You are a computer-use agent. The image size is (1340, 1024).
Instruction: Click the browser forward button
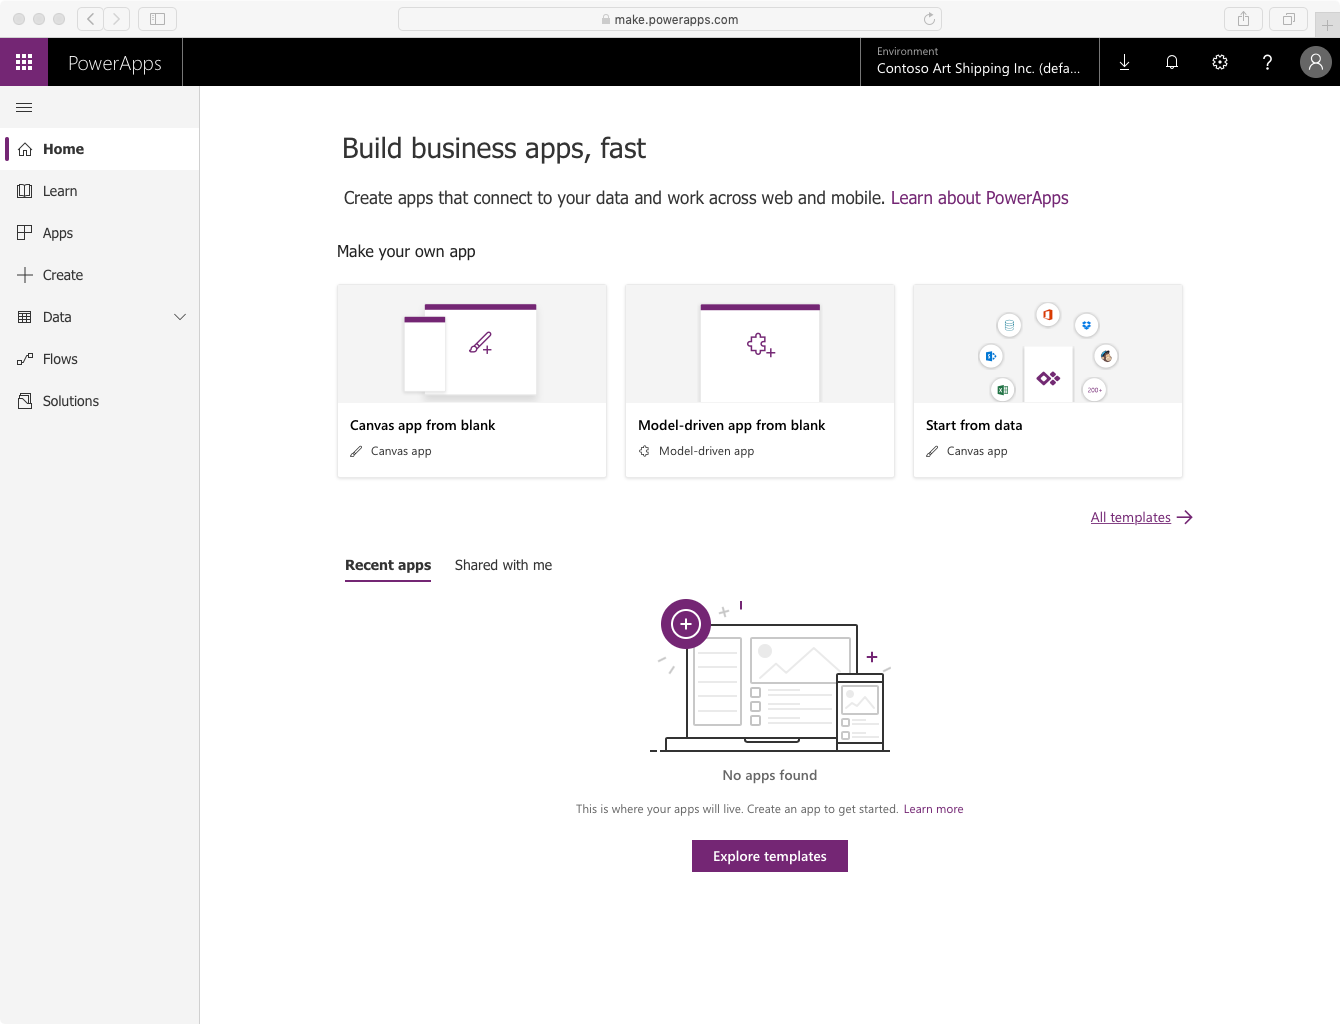pos(117,19)
